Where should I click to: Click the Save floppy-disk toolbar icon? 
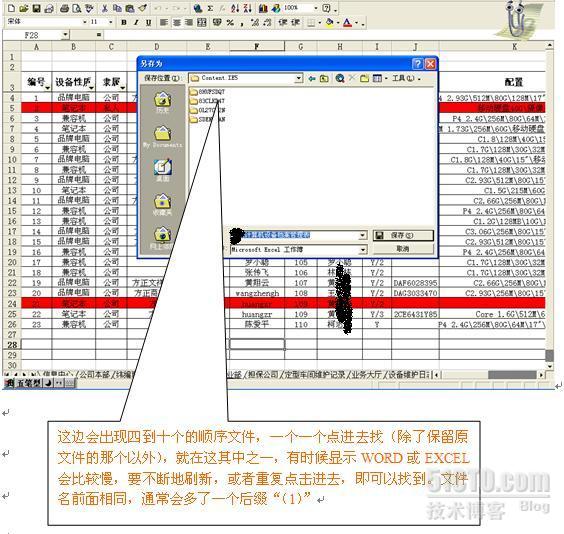coord(36,8)
